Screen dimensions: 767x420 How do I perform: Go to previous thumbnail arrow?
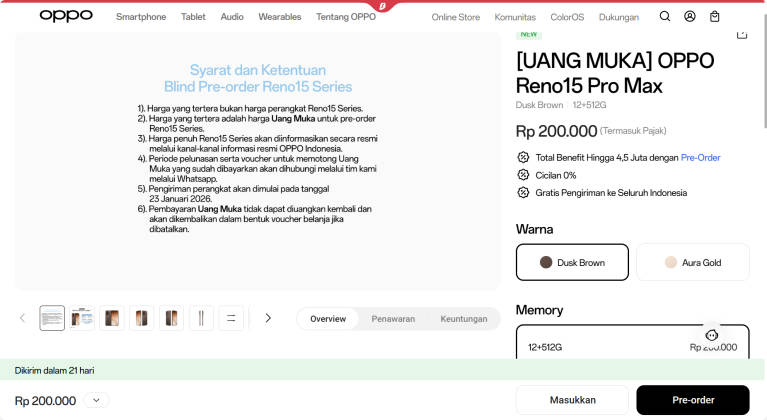pos(23,318)
